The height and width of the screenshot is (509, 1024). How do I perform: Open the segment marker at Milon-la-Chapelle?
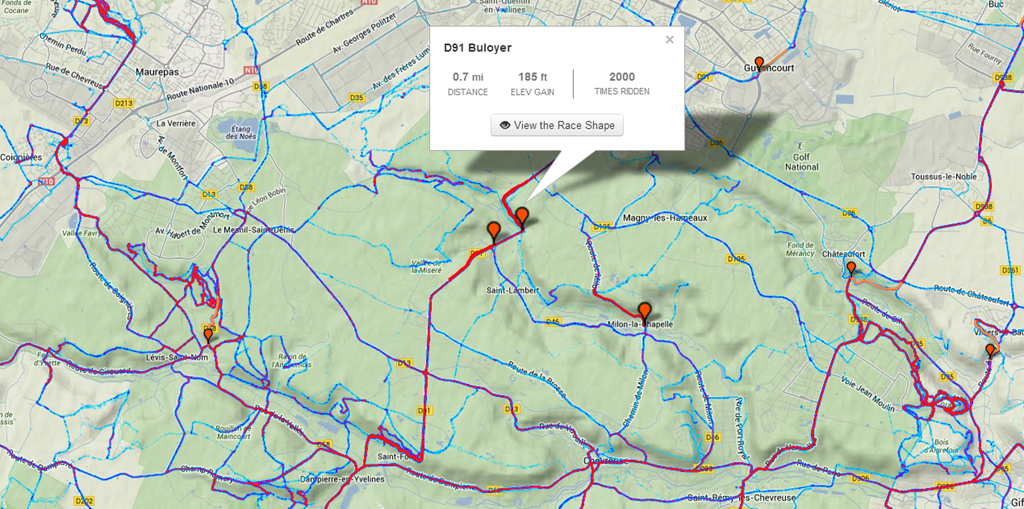645,313
